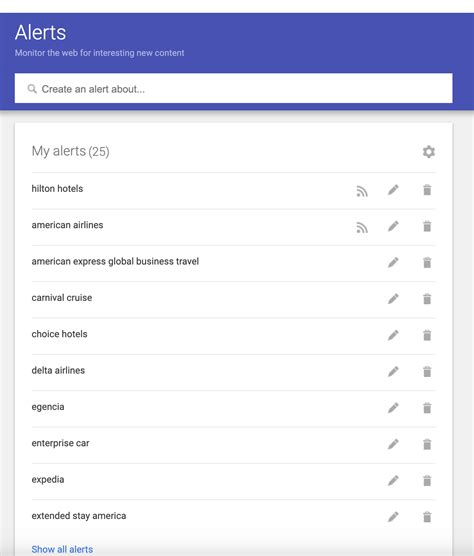Edit the expedia alert
474x556 pixels.
click(x=393, y=481)
